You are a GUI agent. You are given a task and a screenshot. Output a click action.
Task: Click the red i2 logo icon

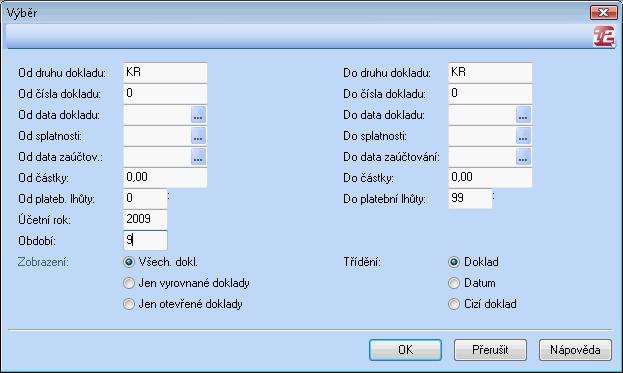pyautogui.click(x=604, y=37)
